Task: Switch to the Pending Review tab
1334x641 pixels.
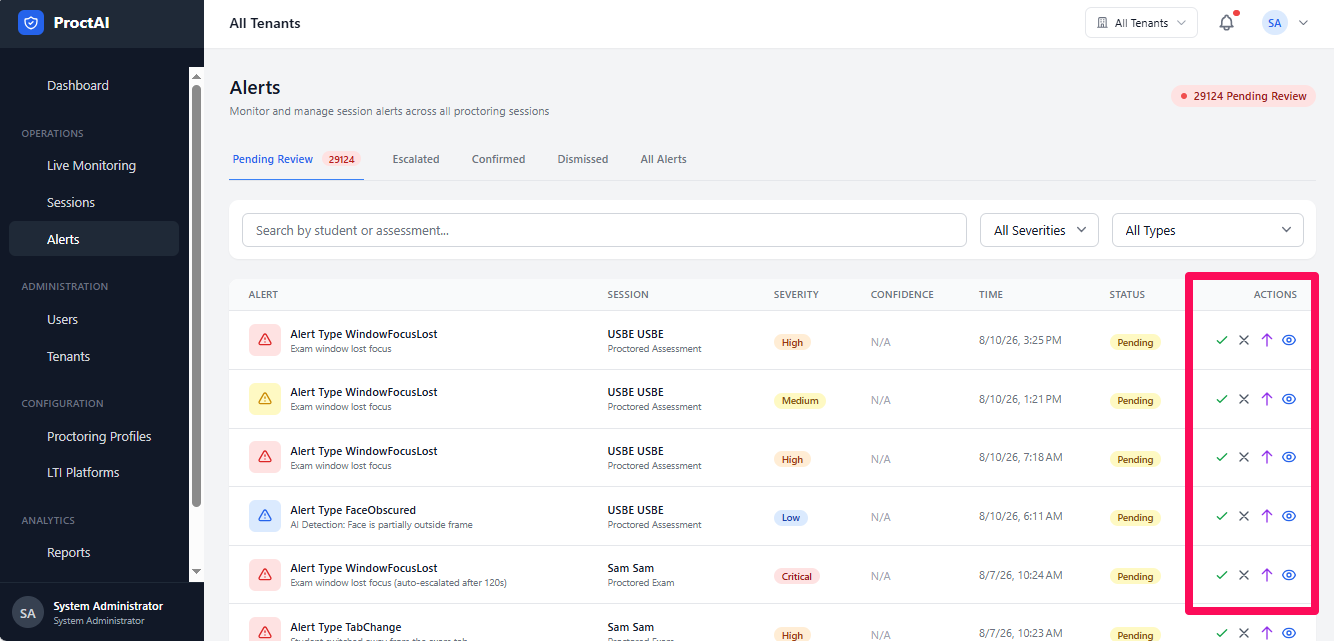Action: click(x=296, y=159)
